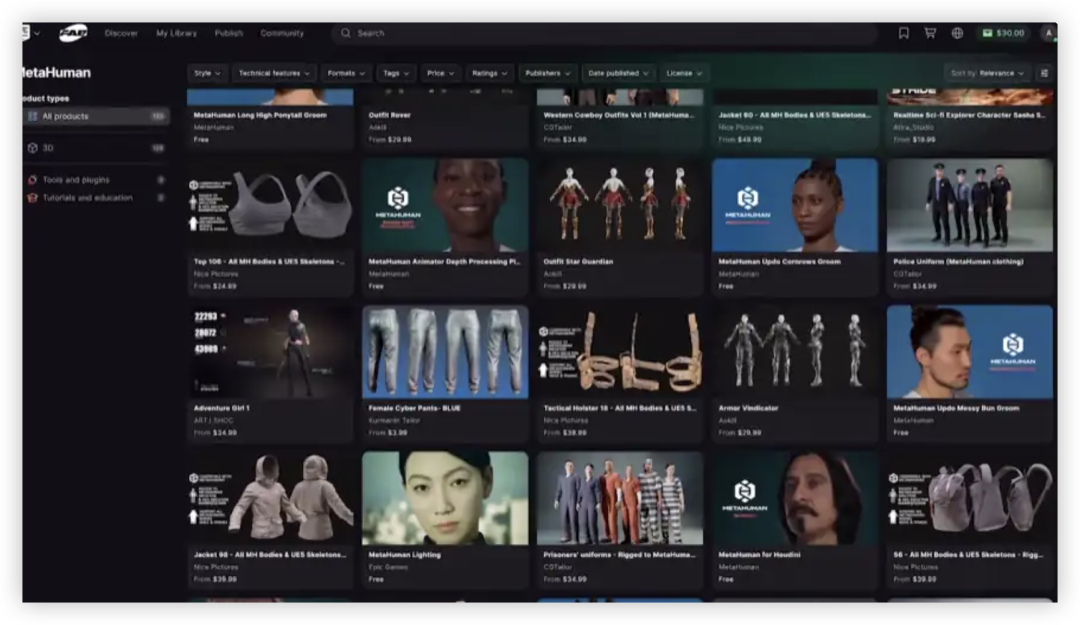1080x625 pixels.
Task: Open Female Cyber Pants BLUE thumbnail
Action: pos(445,352)
